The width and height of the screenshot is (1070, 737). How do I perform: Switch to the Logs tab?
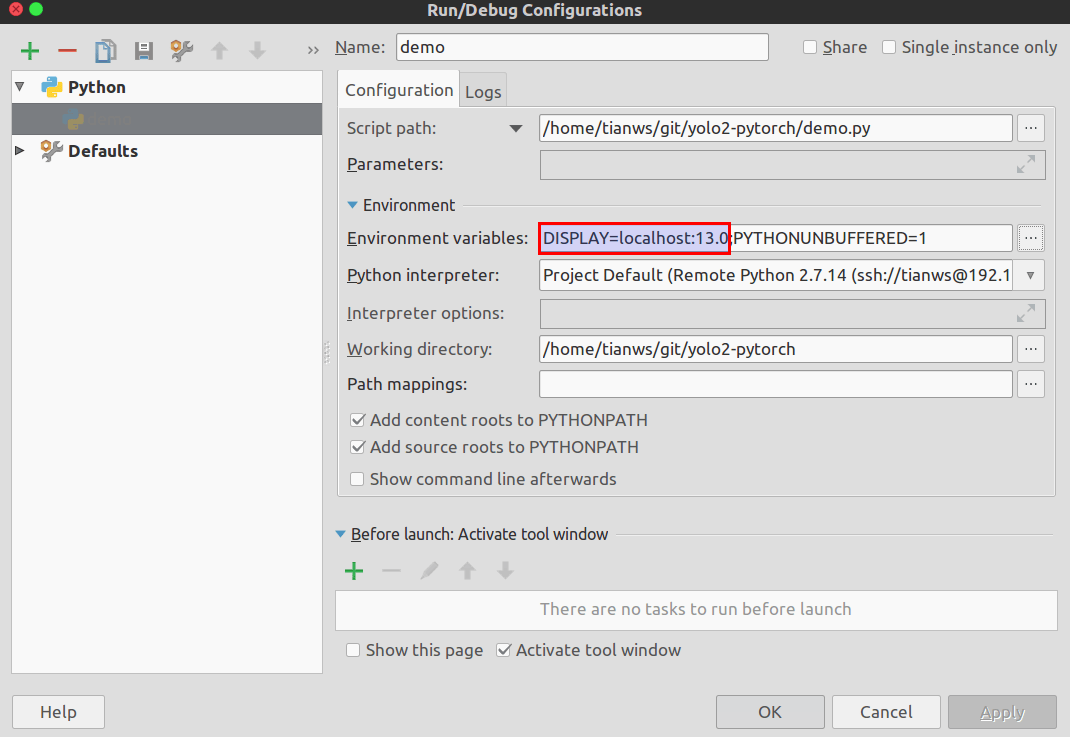click(483, 91)
